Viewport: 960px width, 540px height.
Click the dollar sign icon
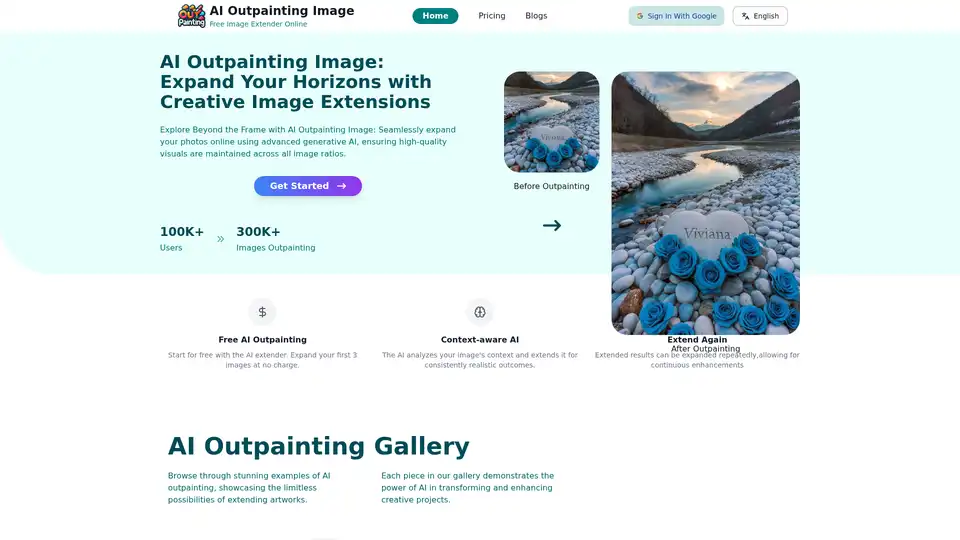tap(262, 312)
